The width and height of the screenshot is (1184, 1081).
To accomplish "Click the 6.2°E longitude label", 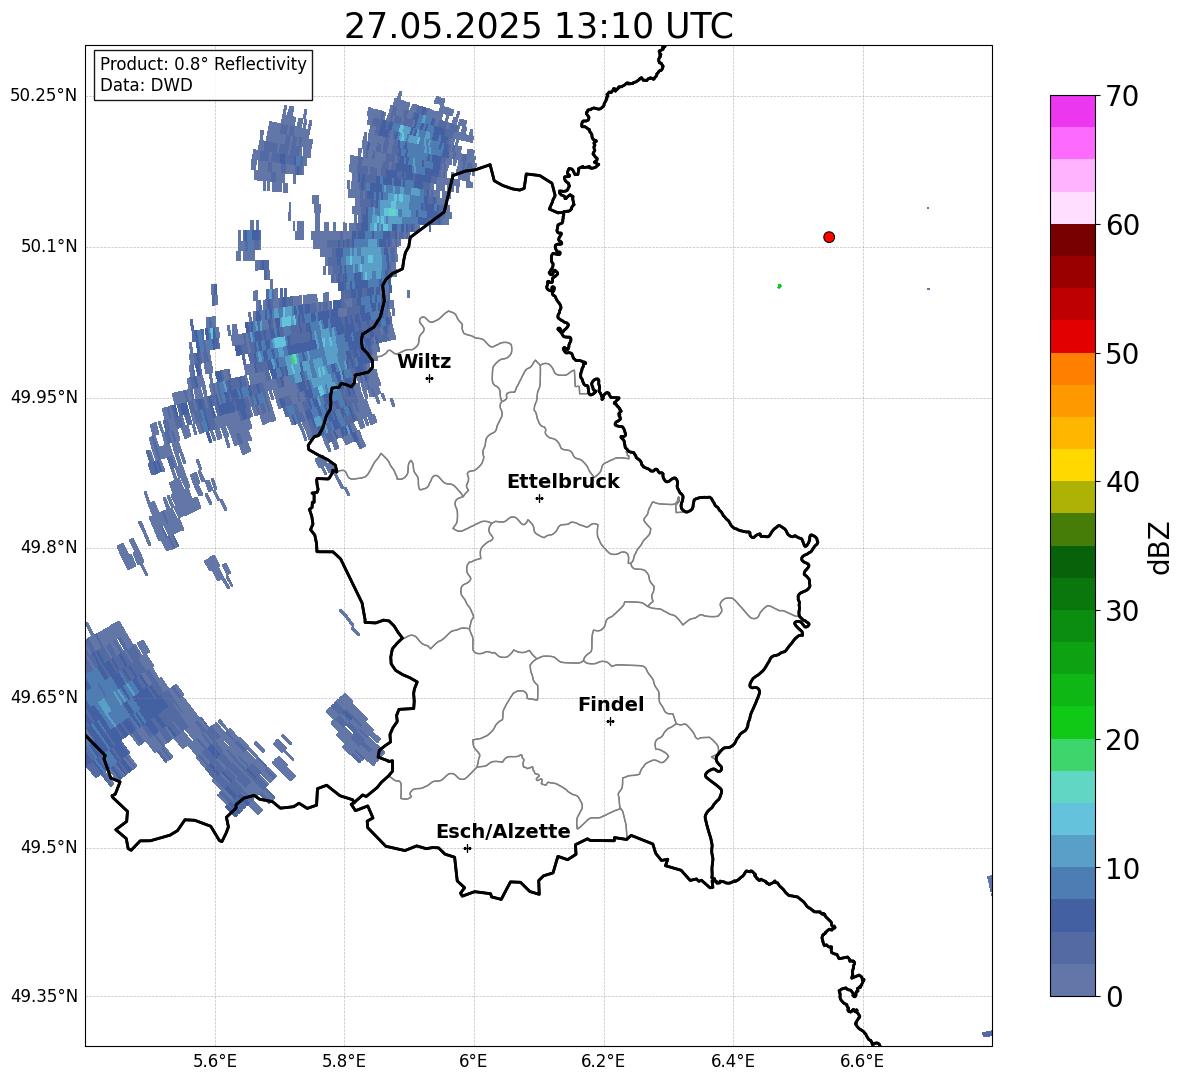I will 603,1061.
